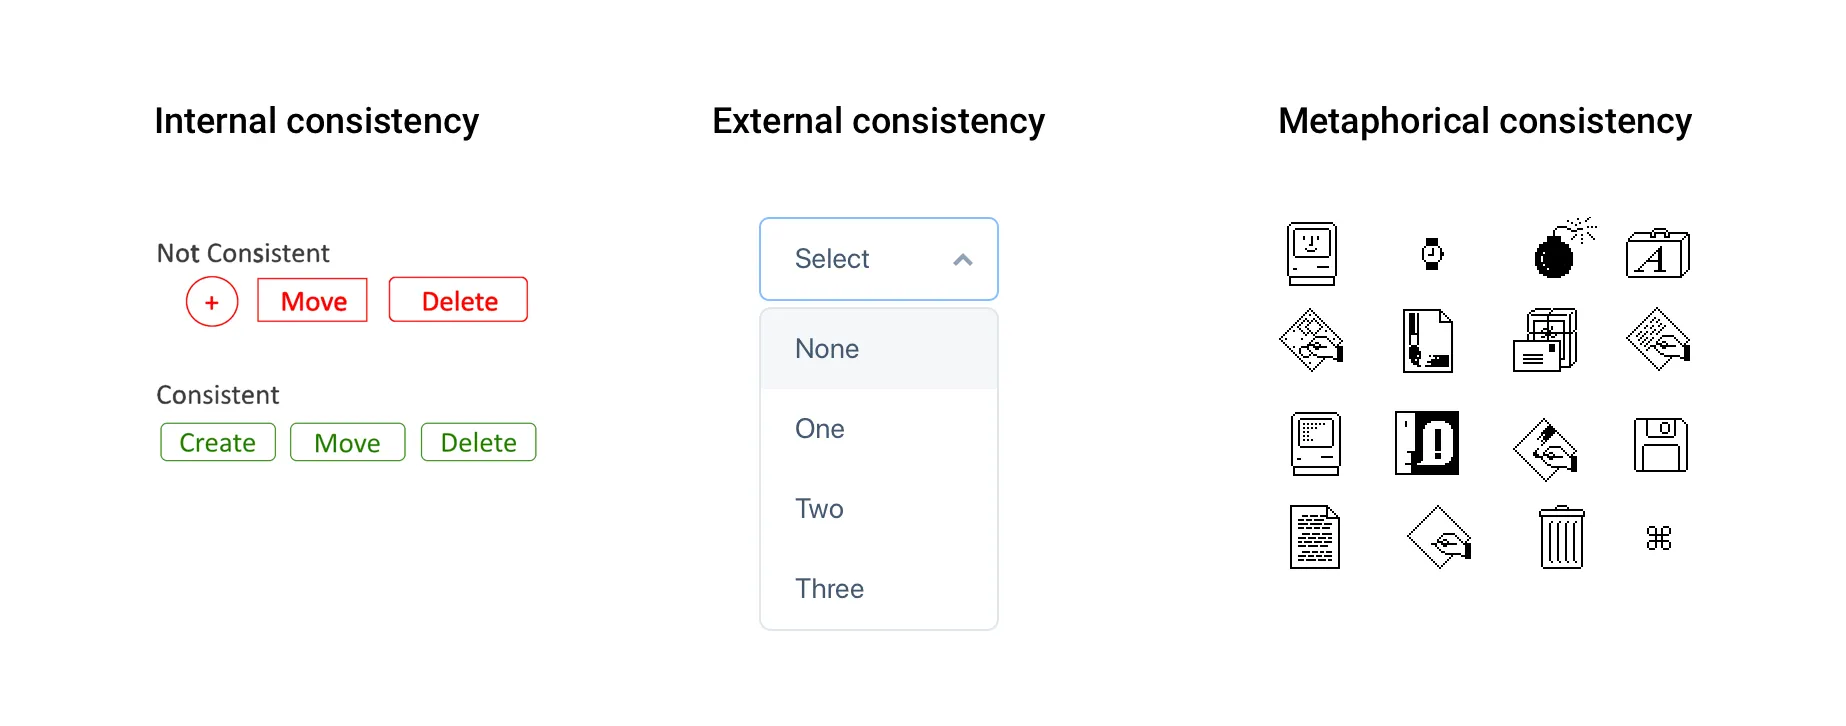This screenshot has height=726, width=1846.
Task: Collapse the Select dropdown using its chevron
Action: click(x=962, y=260)
